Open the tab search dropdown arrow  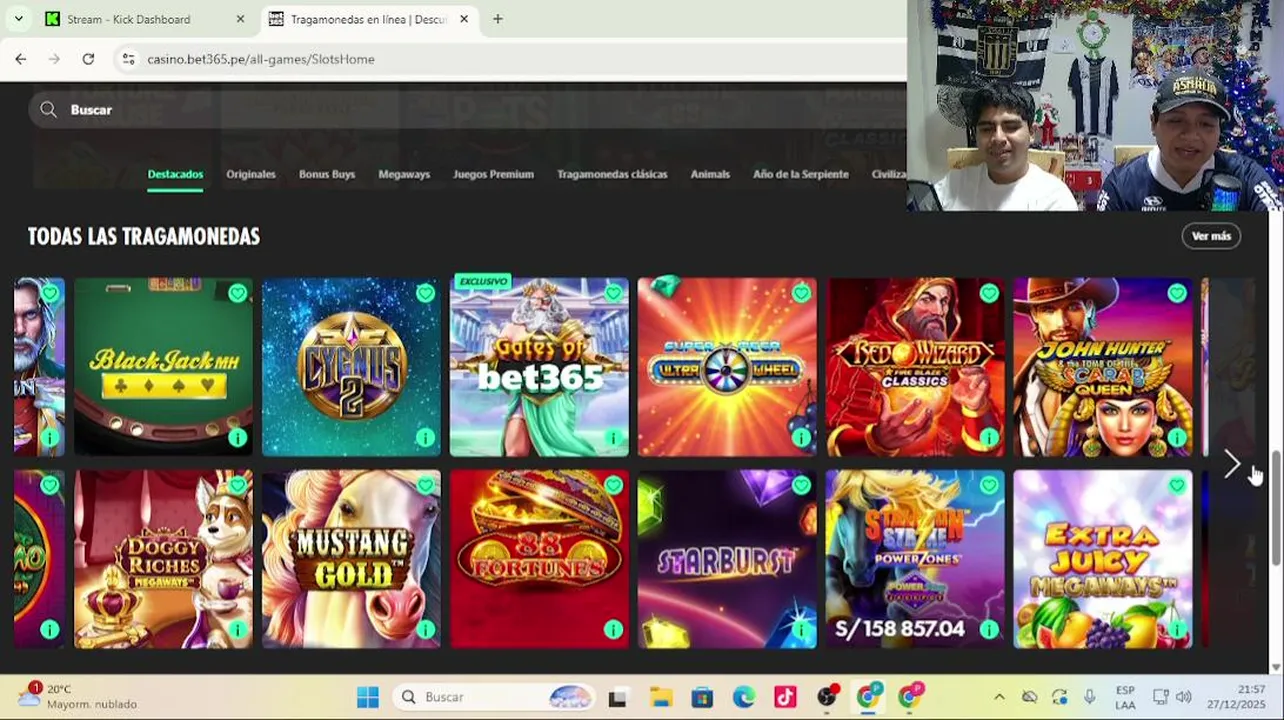pos(18,19)
